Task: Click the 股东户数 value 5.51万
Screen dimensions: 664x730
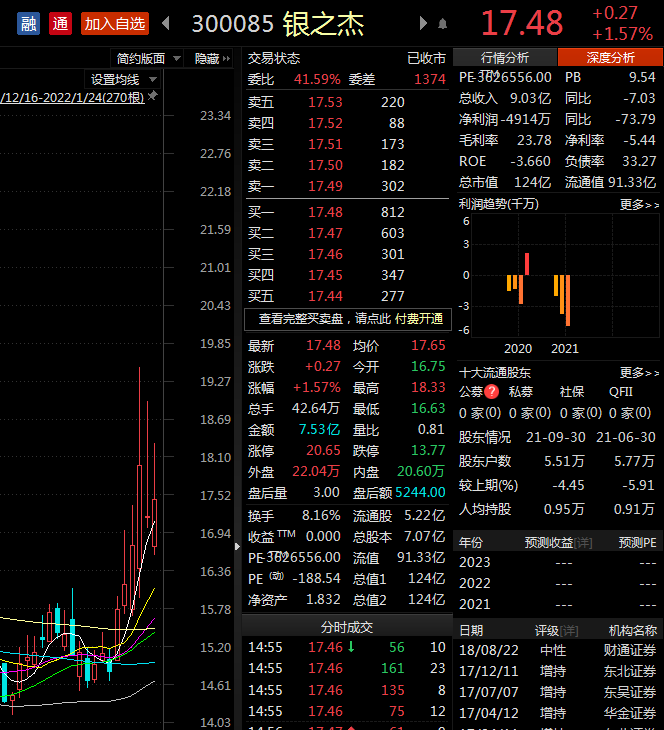Action: 564,461
